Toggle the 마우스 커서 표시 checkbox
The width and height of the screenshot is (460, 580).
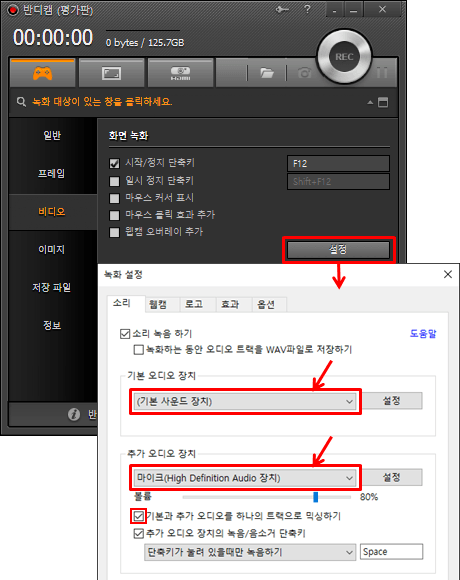point(115,198)
